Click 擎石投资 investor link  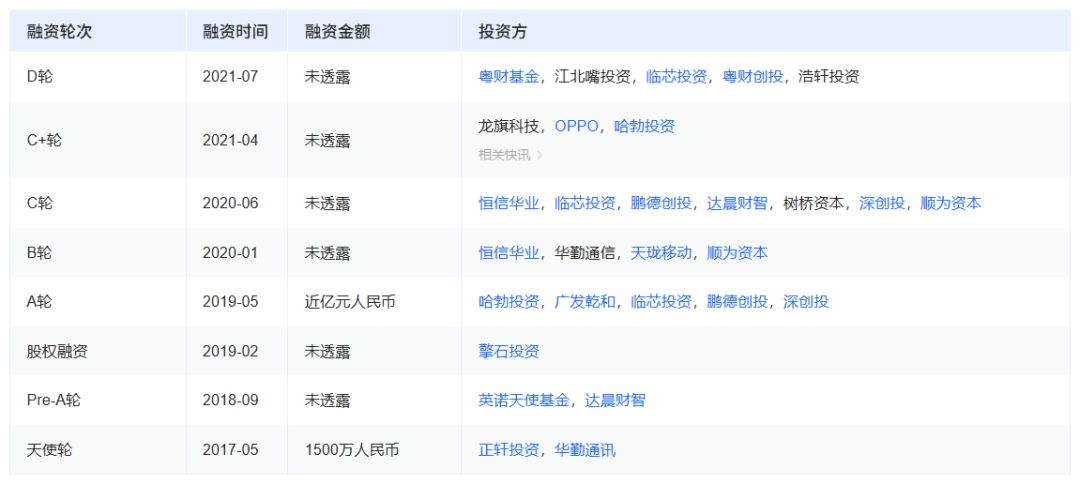coord(508,352)
